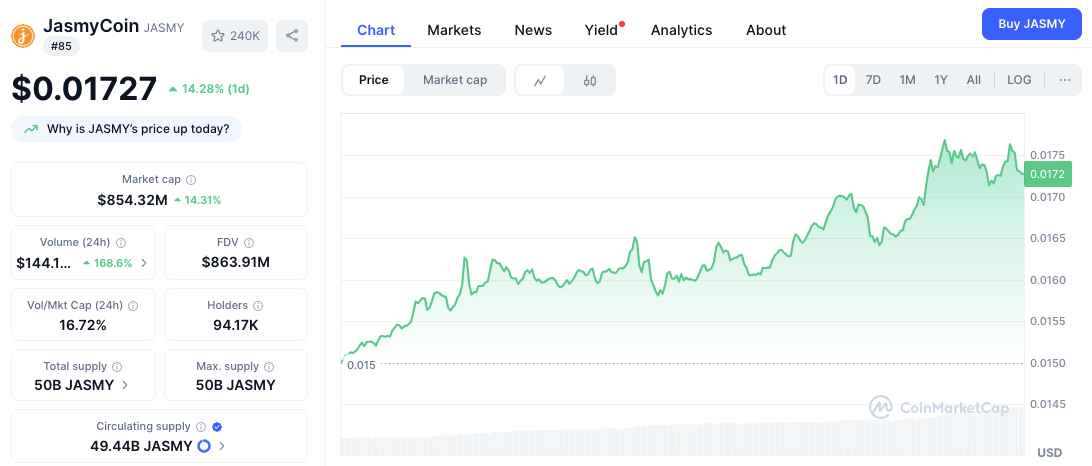The image size is (1092, 466).
Task: Open the News tab
Action: point(533,30)
